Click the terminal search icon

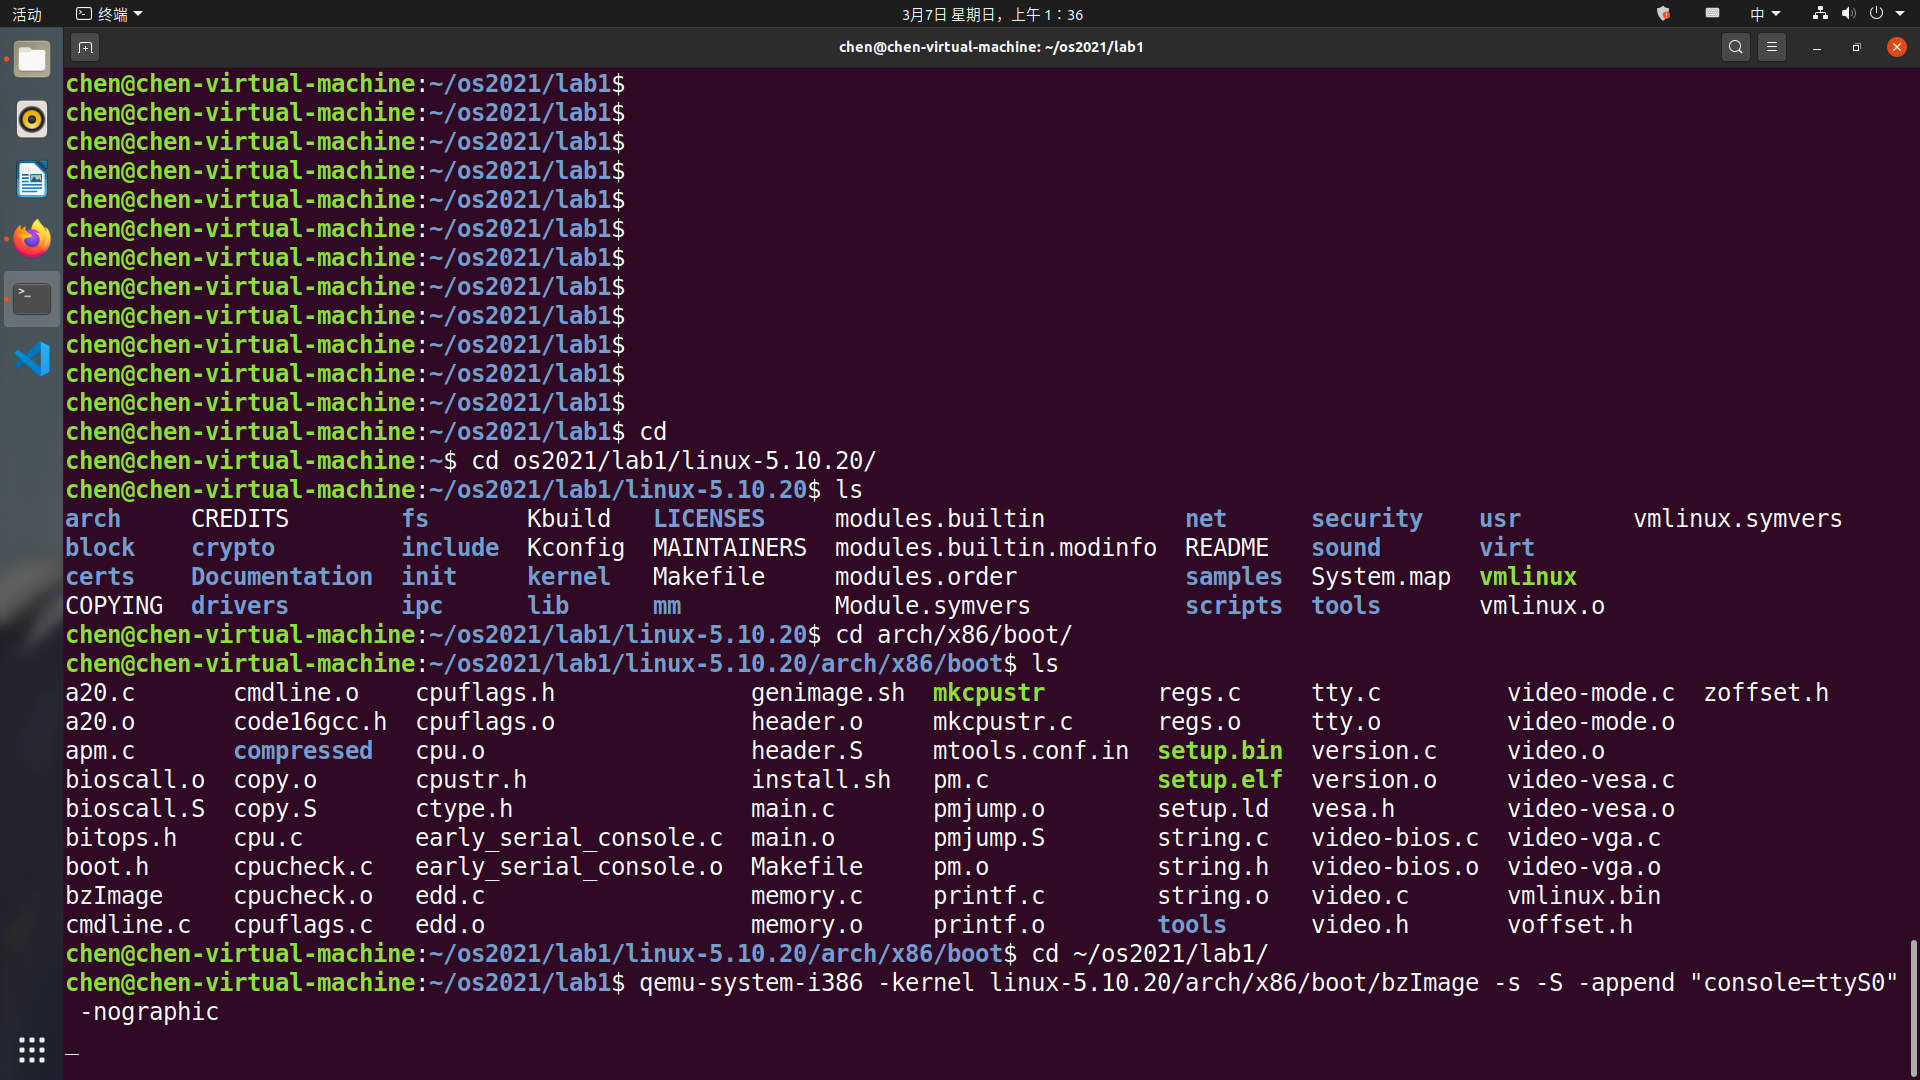click(1736, 47)
